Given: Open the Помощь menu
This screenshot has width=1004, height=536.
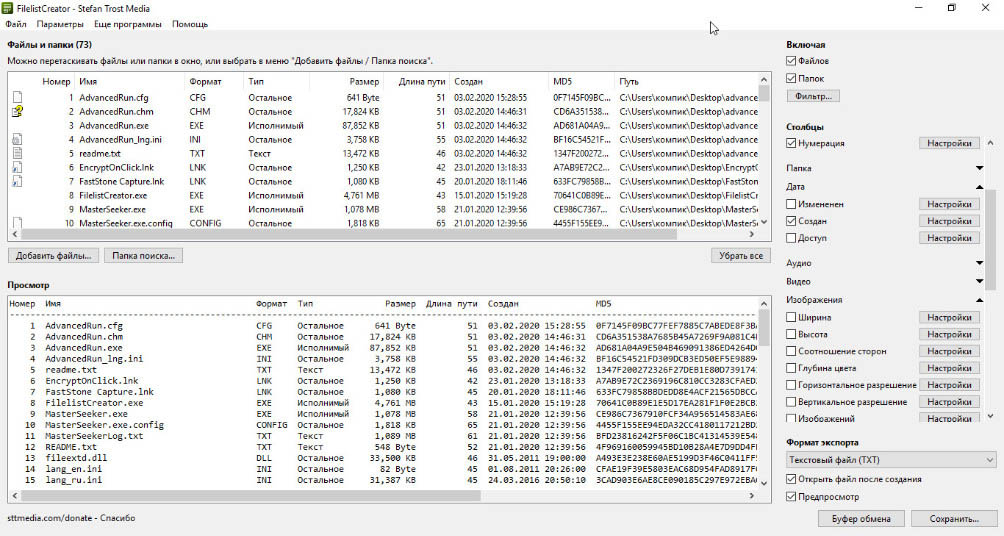Looking at the screenshot, I should click(x=190, y=24).
